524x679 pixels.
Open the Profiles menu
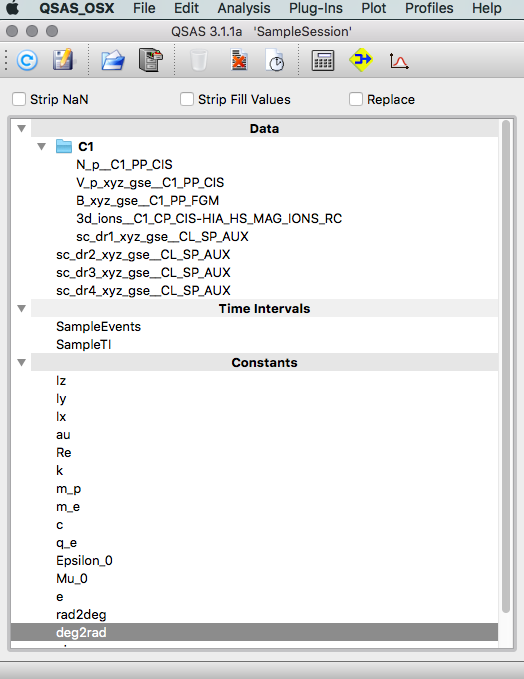tap(429, 8)
